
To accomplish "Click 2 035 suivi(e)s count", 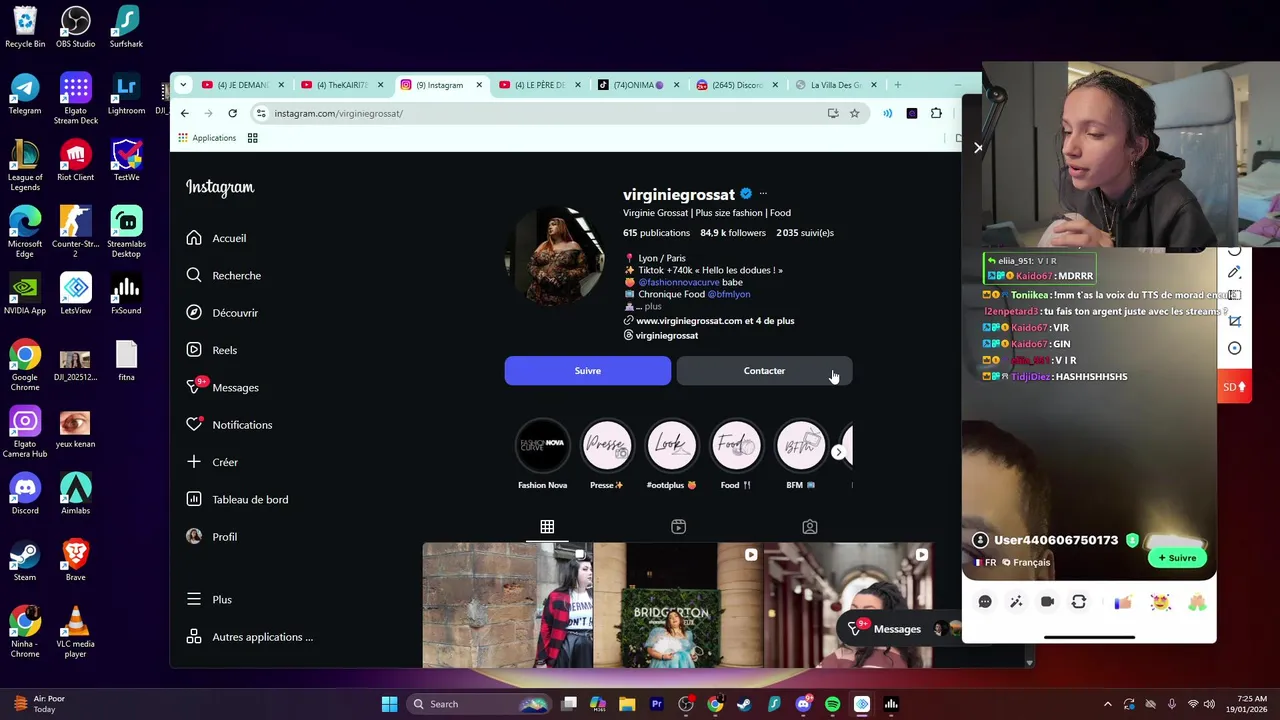I will coord(805,233).
